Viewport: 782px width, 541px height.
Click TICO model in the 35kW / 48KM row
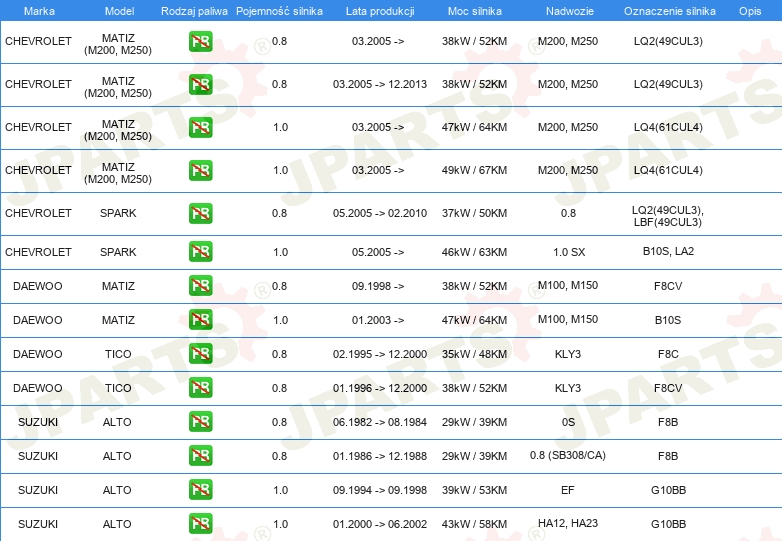point(118,354)
